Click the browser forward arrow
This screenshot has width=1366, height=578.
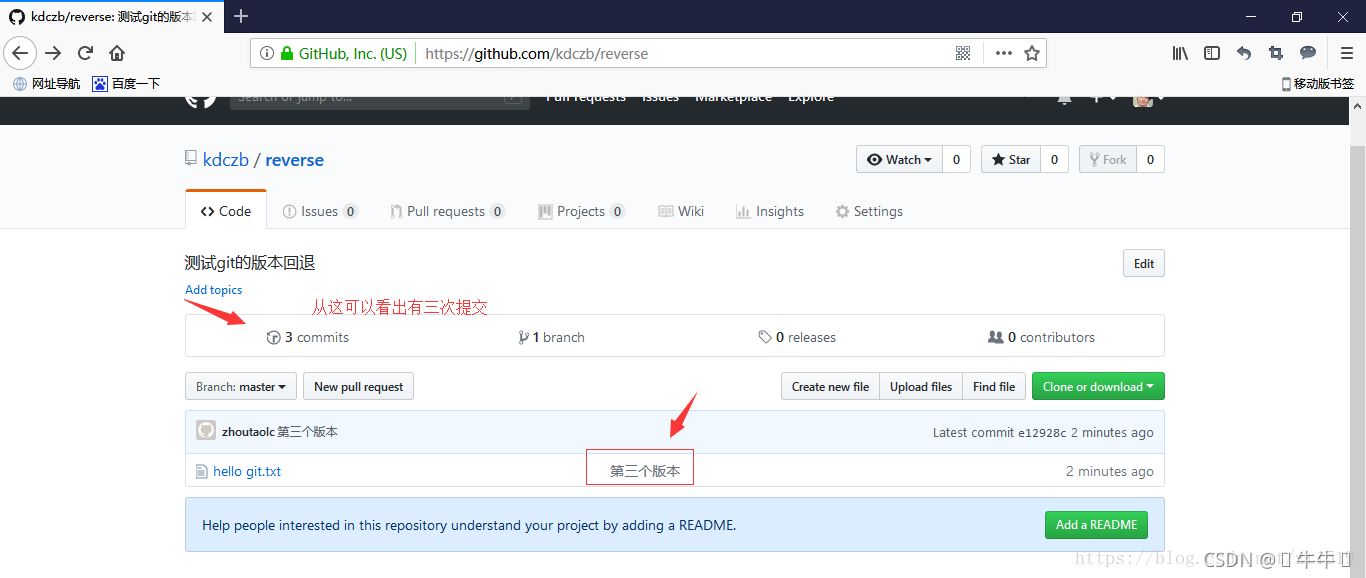(x=53, y=53)
